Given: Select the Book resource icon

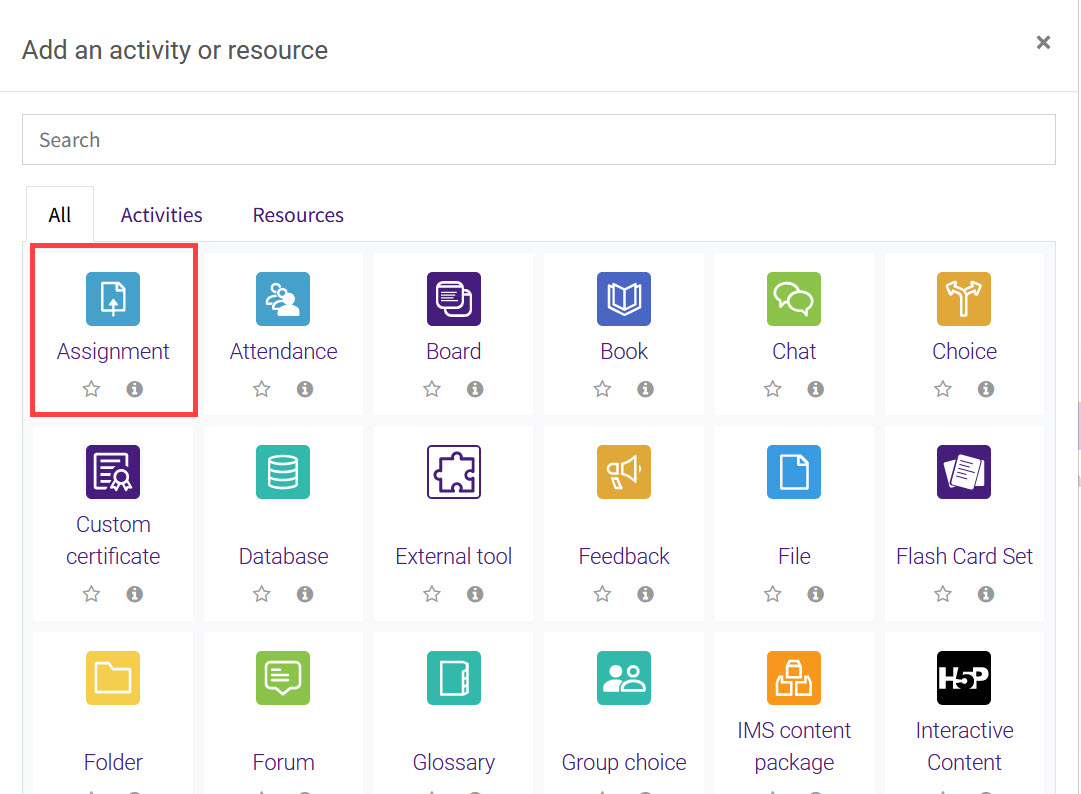Looking at the screenshot, I should point(624,299).
